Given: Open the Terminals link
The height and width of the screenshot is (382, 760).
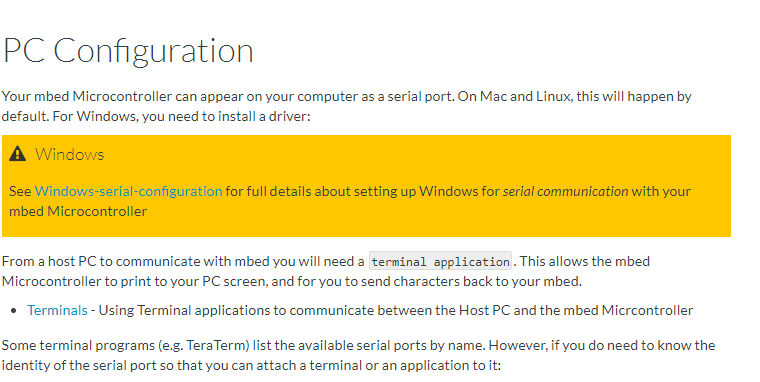Looking at the screenshot, I should pyautogui.click(x=57, y=310).
